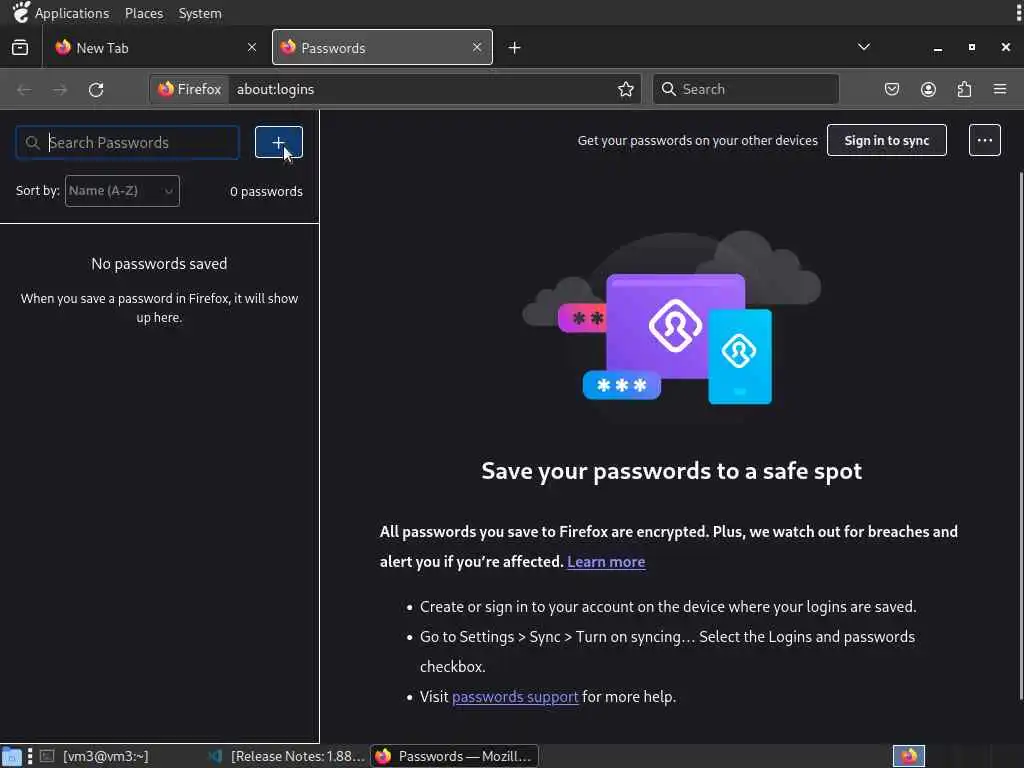Open the Firefox account icon
The image size is (1024, 768).
pos(928,89)
